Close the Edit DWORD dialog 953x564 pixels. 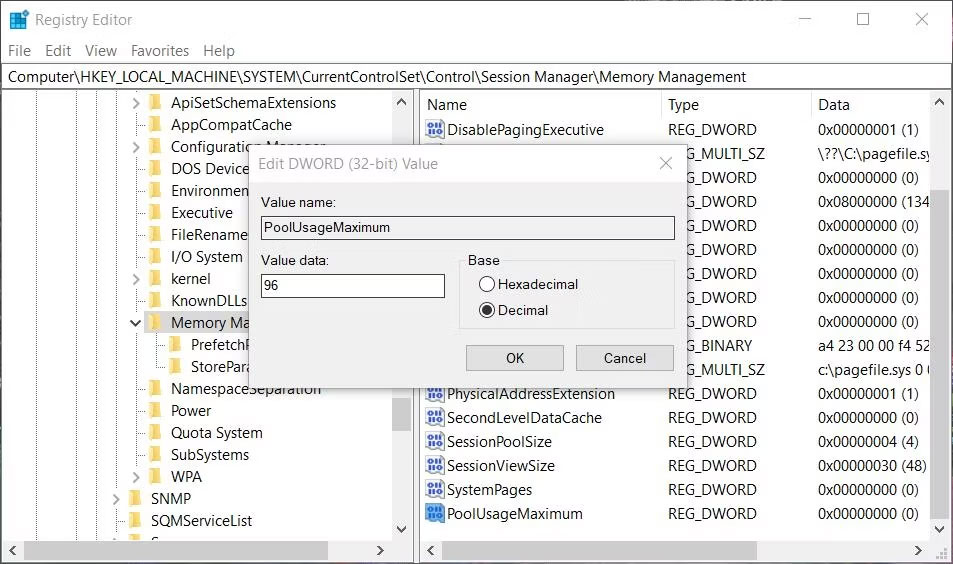click(665, 163)
